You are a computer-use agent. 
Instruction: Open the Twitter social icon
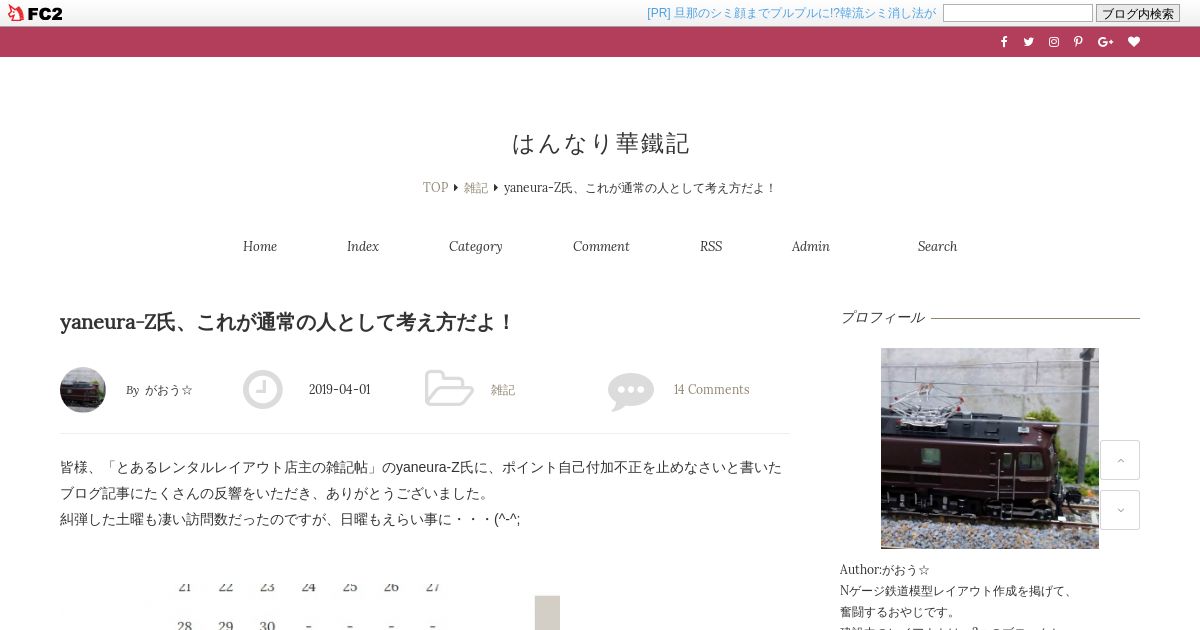1028,42
